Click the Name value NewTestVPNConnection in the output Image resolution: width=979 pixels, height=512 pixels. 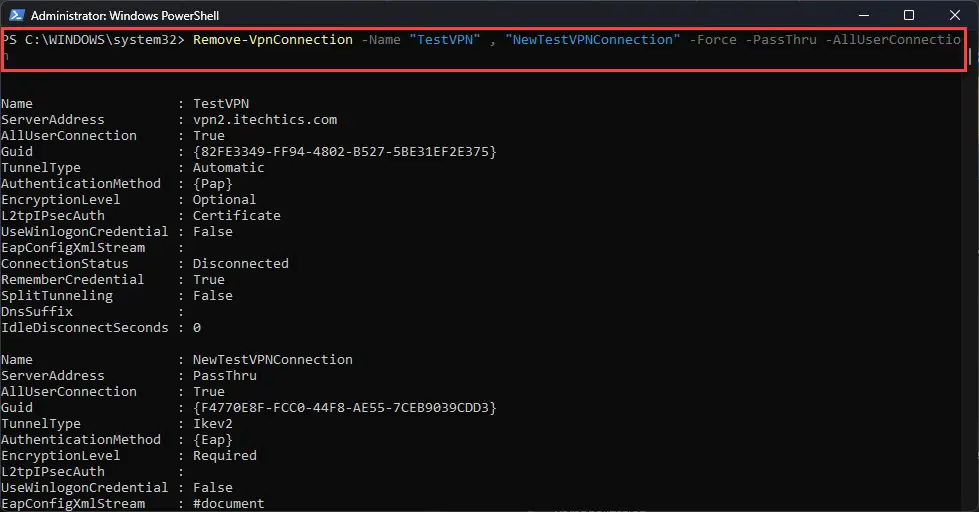coord(272,360)
